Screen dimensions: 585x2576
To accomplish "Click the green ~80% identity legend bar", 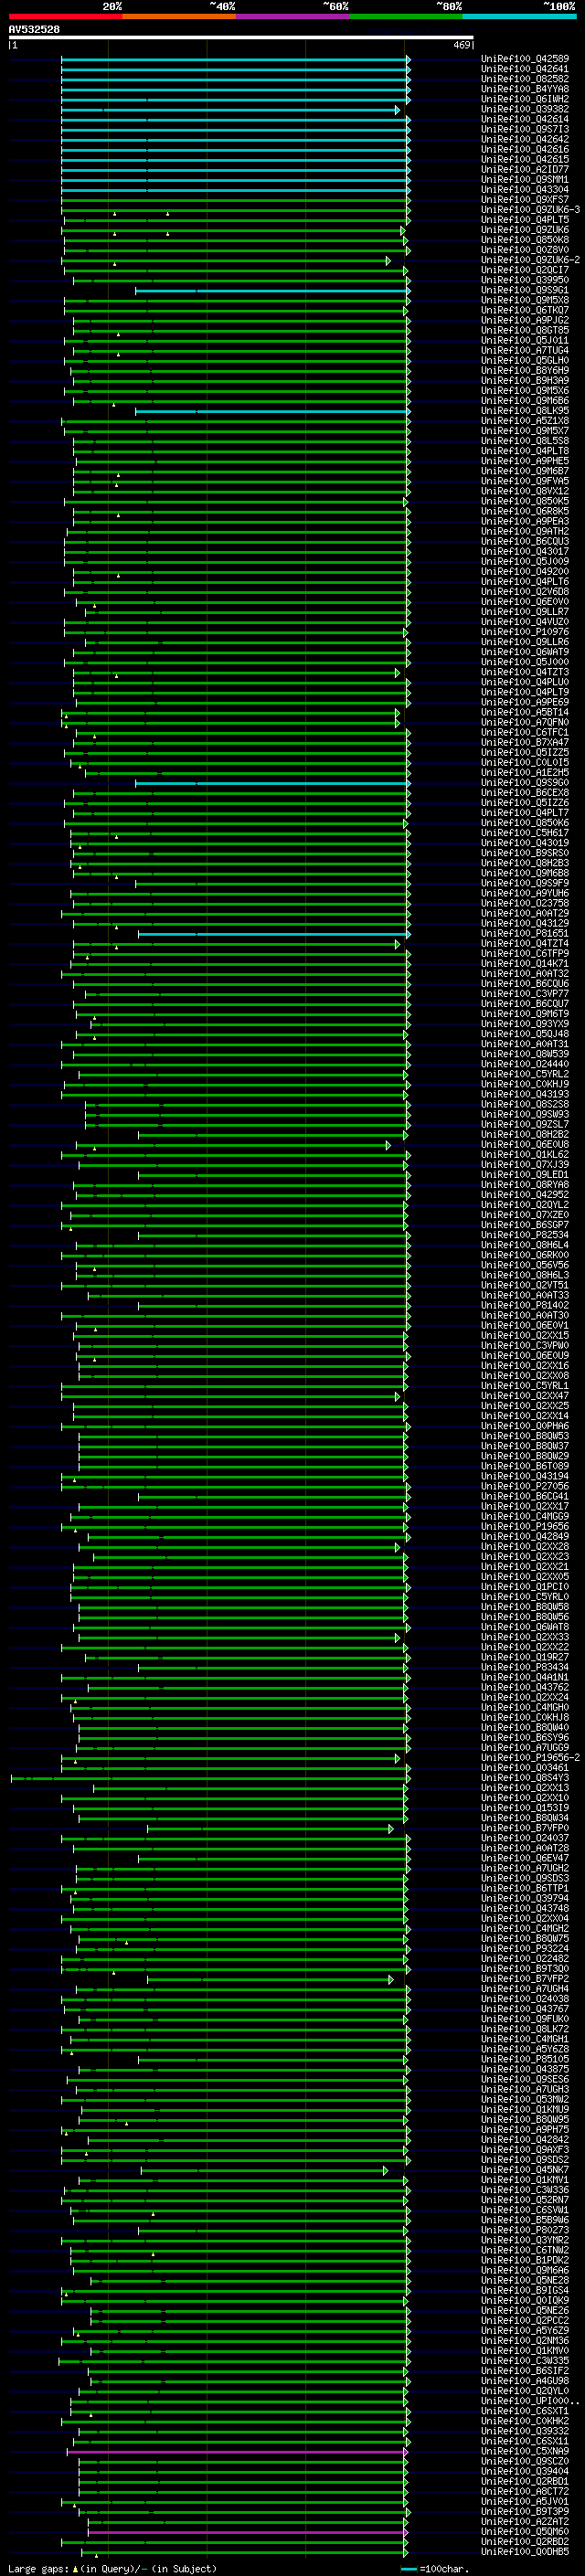I will click(406, 16).
